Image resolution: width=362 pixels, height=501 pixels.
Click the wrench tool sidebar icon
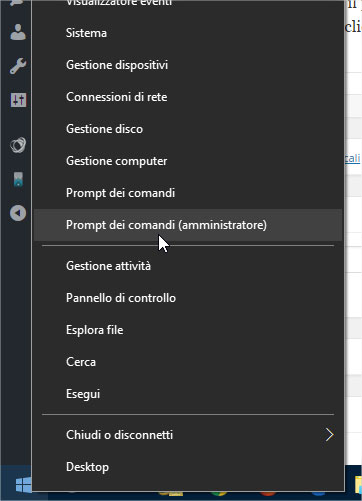18,66
